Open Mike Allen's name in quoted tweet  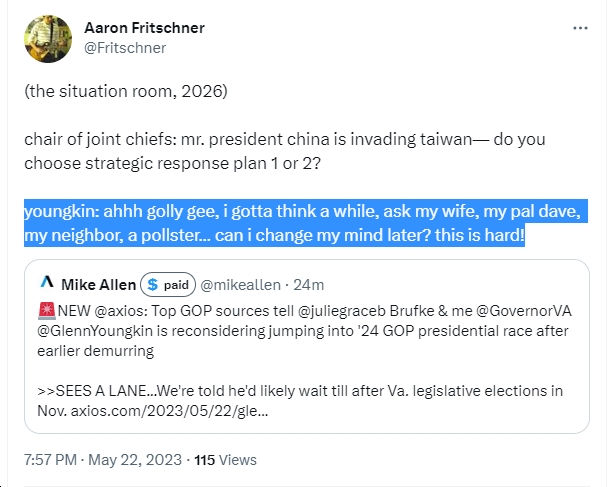(x=98, y=285)
